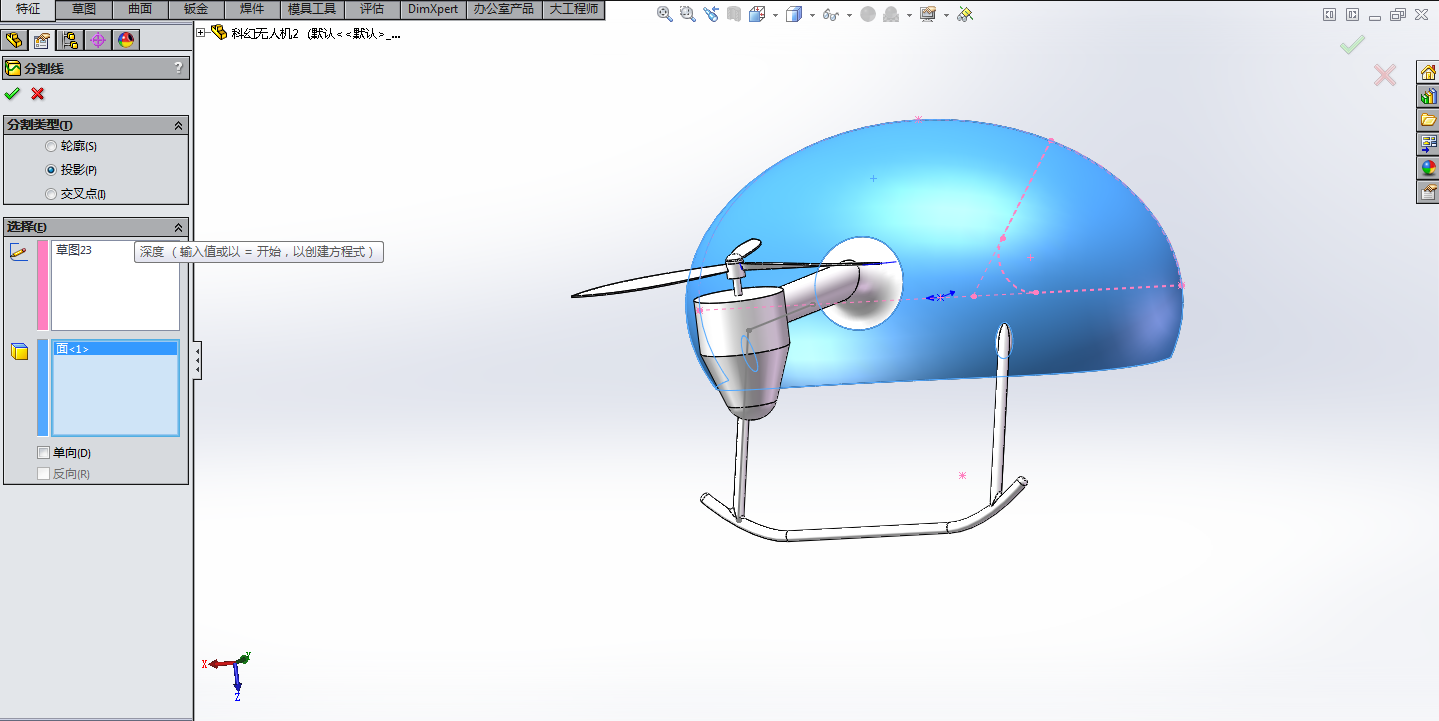Click the Zoom to Fit magnifier icon

click(x=665, y=14)
